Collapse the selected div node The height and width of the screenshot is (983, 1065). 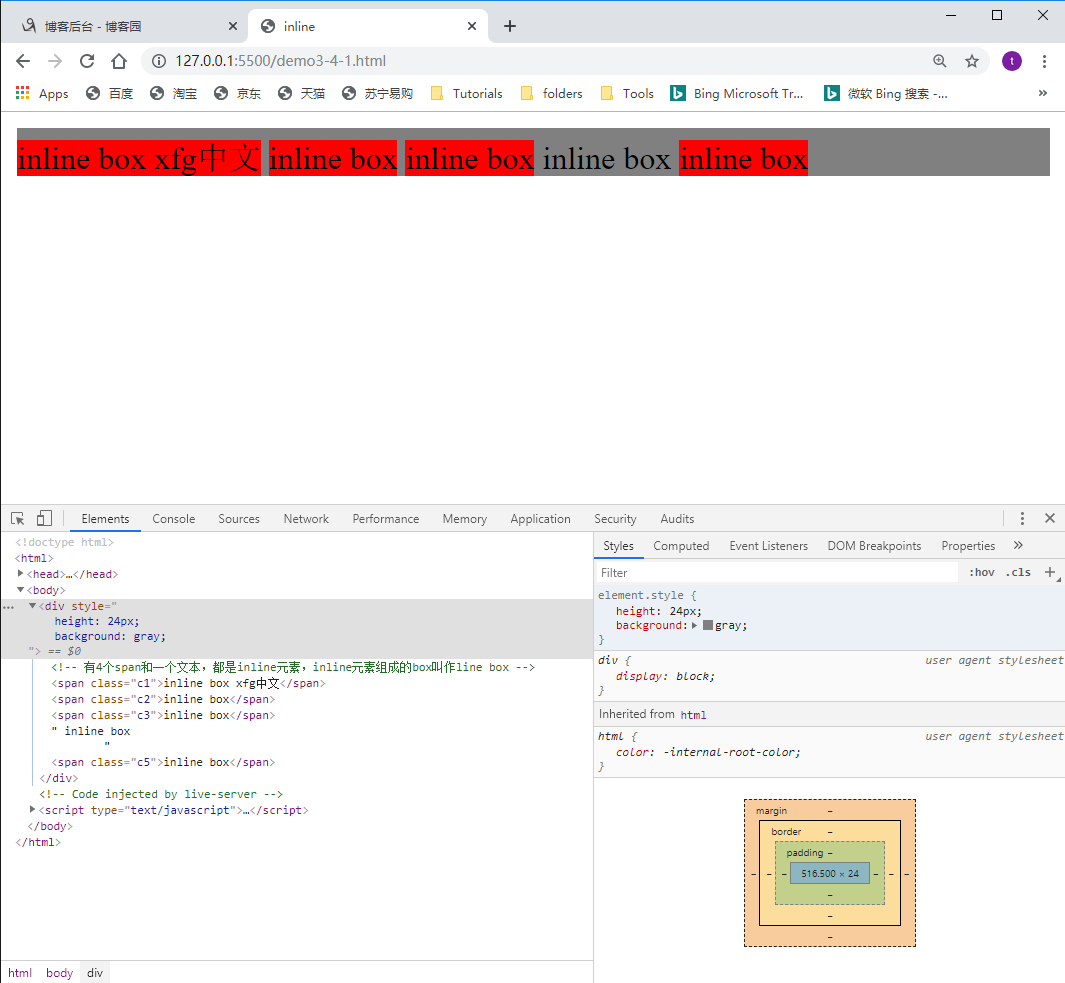point(32,606)
